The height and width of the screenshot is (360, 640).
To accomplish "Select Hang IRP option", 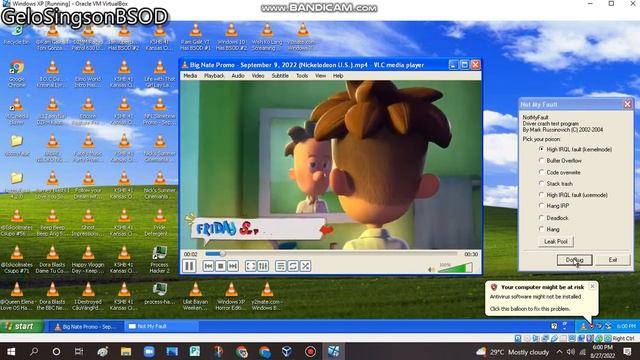I will (554, 206).
